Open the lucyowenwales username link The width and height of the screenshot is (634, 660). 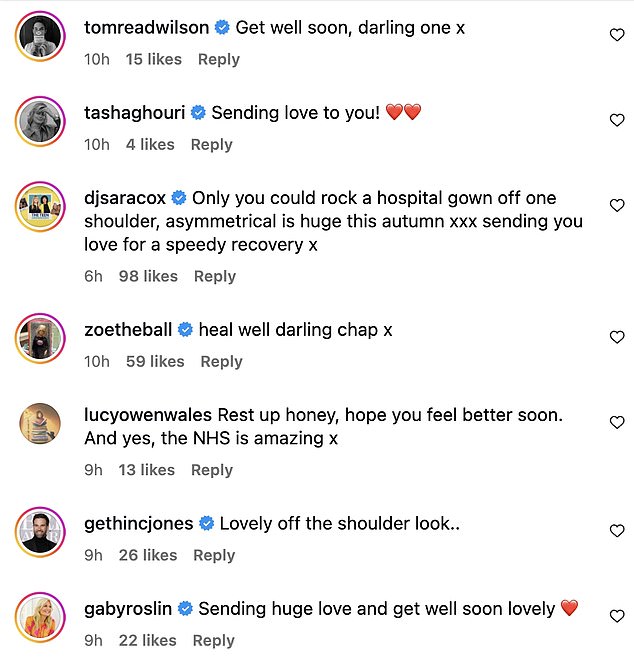(148, 415)
